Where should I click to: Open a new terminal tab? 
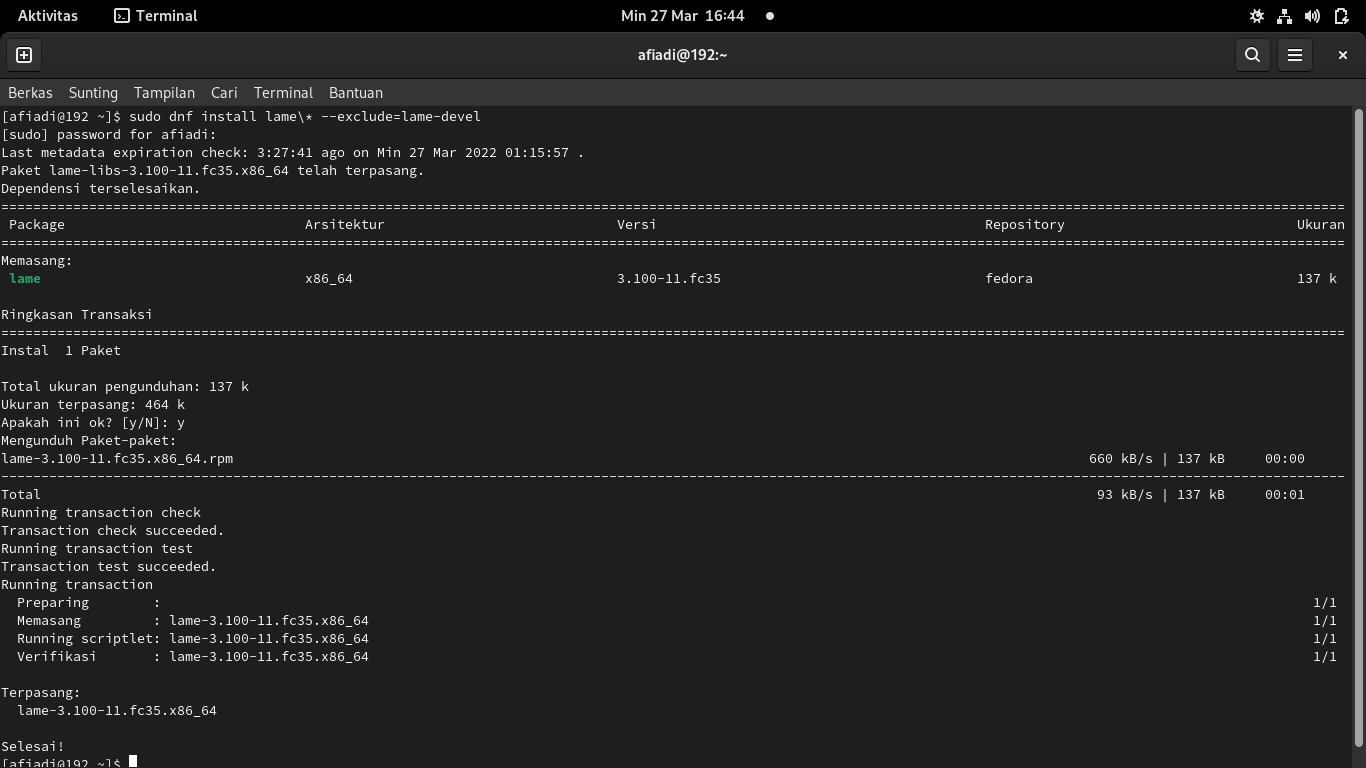pyautogui.click(x=24, y=55)
